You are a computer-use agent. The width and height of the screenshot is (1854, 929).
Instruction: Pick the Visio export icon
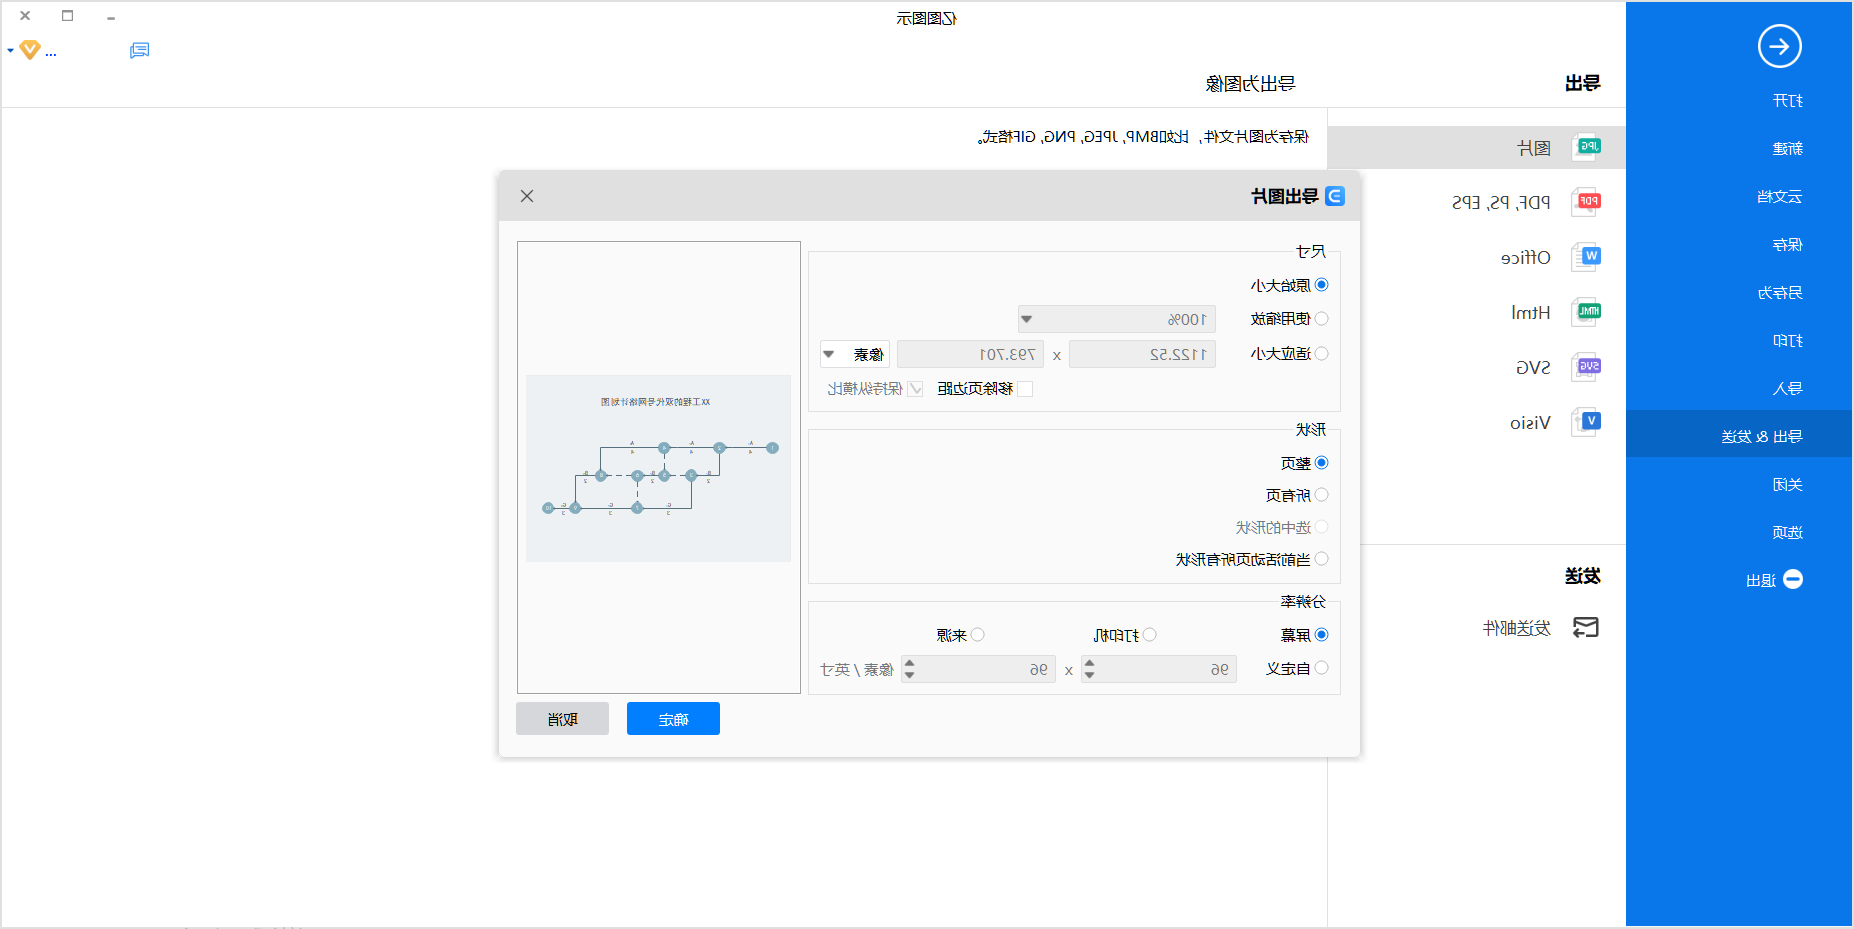1586,422
